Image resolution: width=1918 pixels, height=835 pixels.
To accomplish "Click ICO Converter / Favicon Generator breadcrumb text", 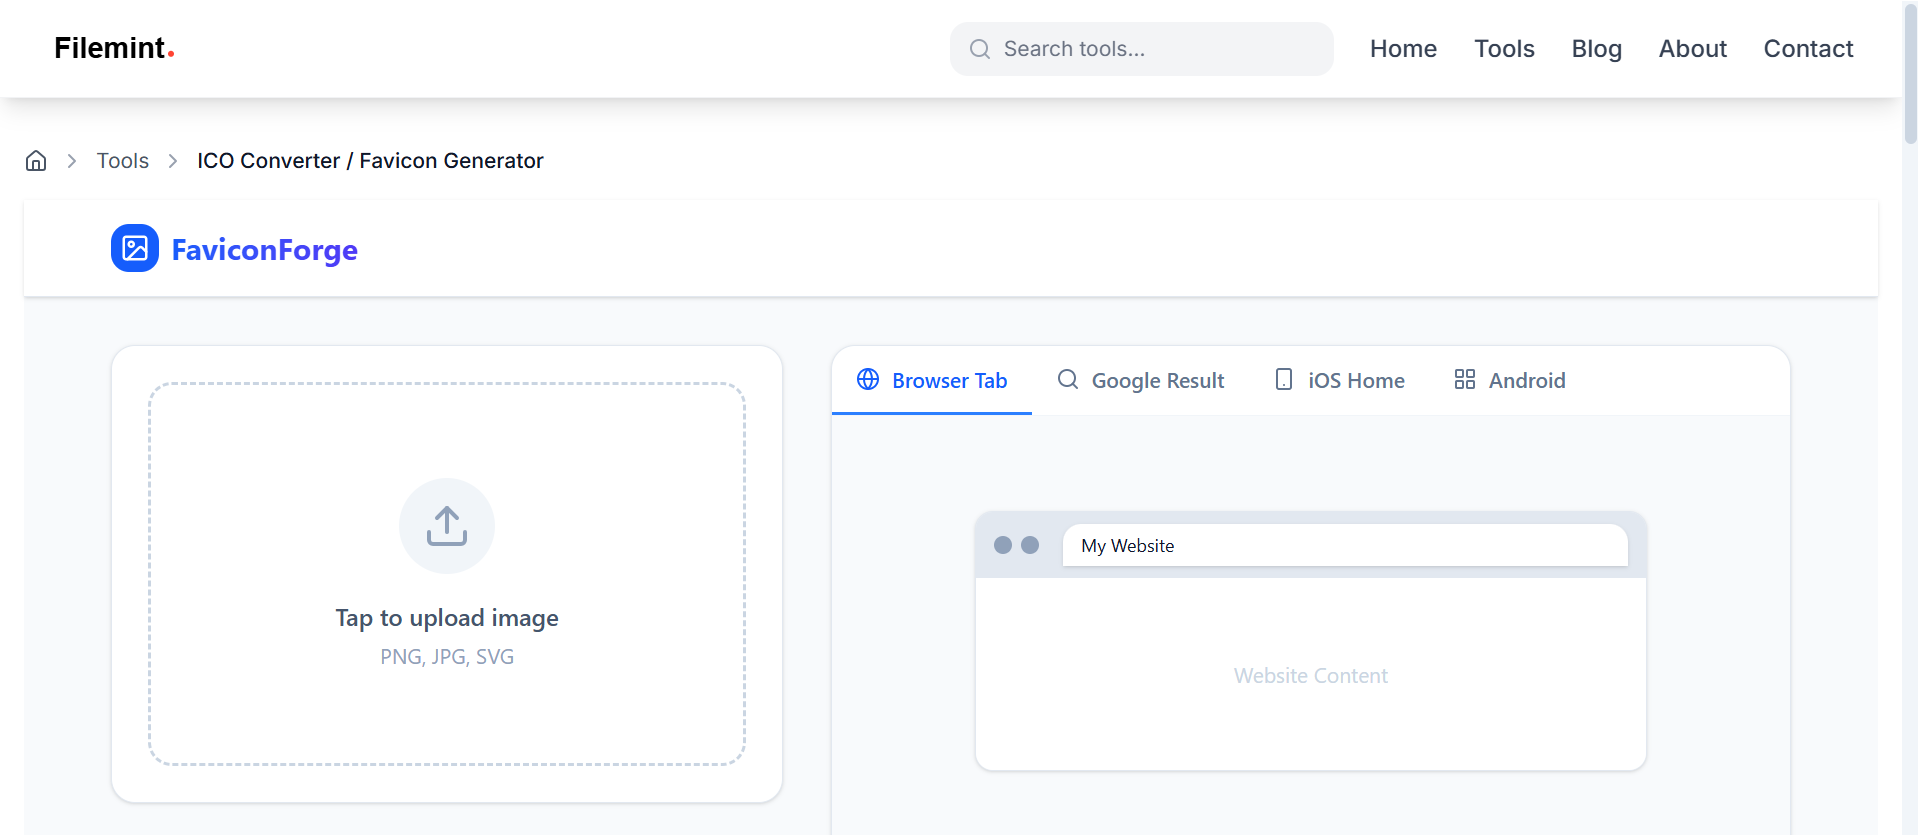I will point(370,161).
